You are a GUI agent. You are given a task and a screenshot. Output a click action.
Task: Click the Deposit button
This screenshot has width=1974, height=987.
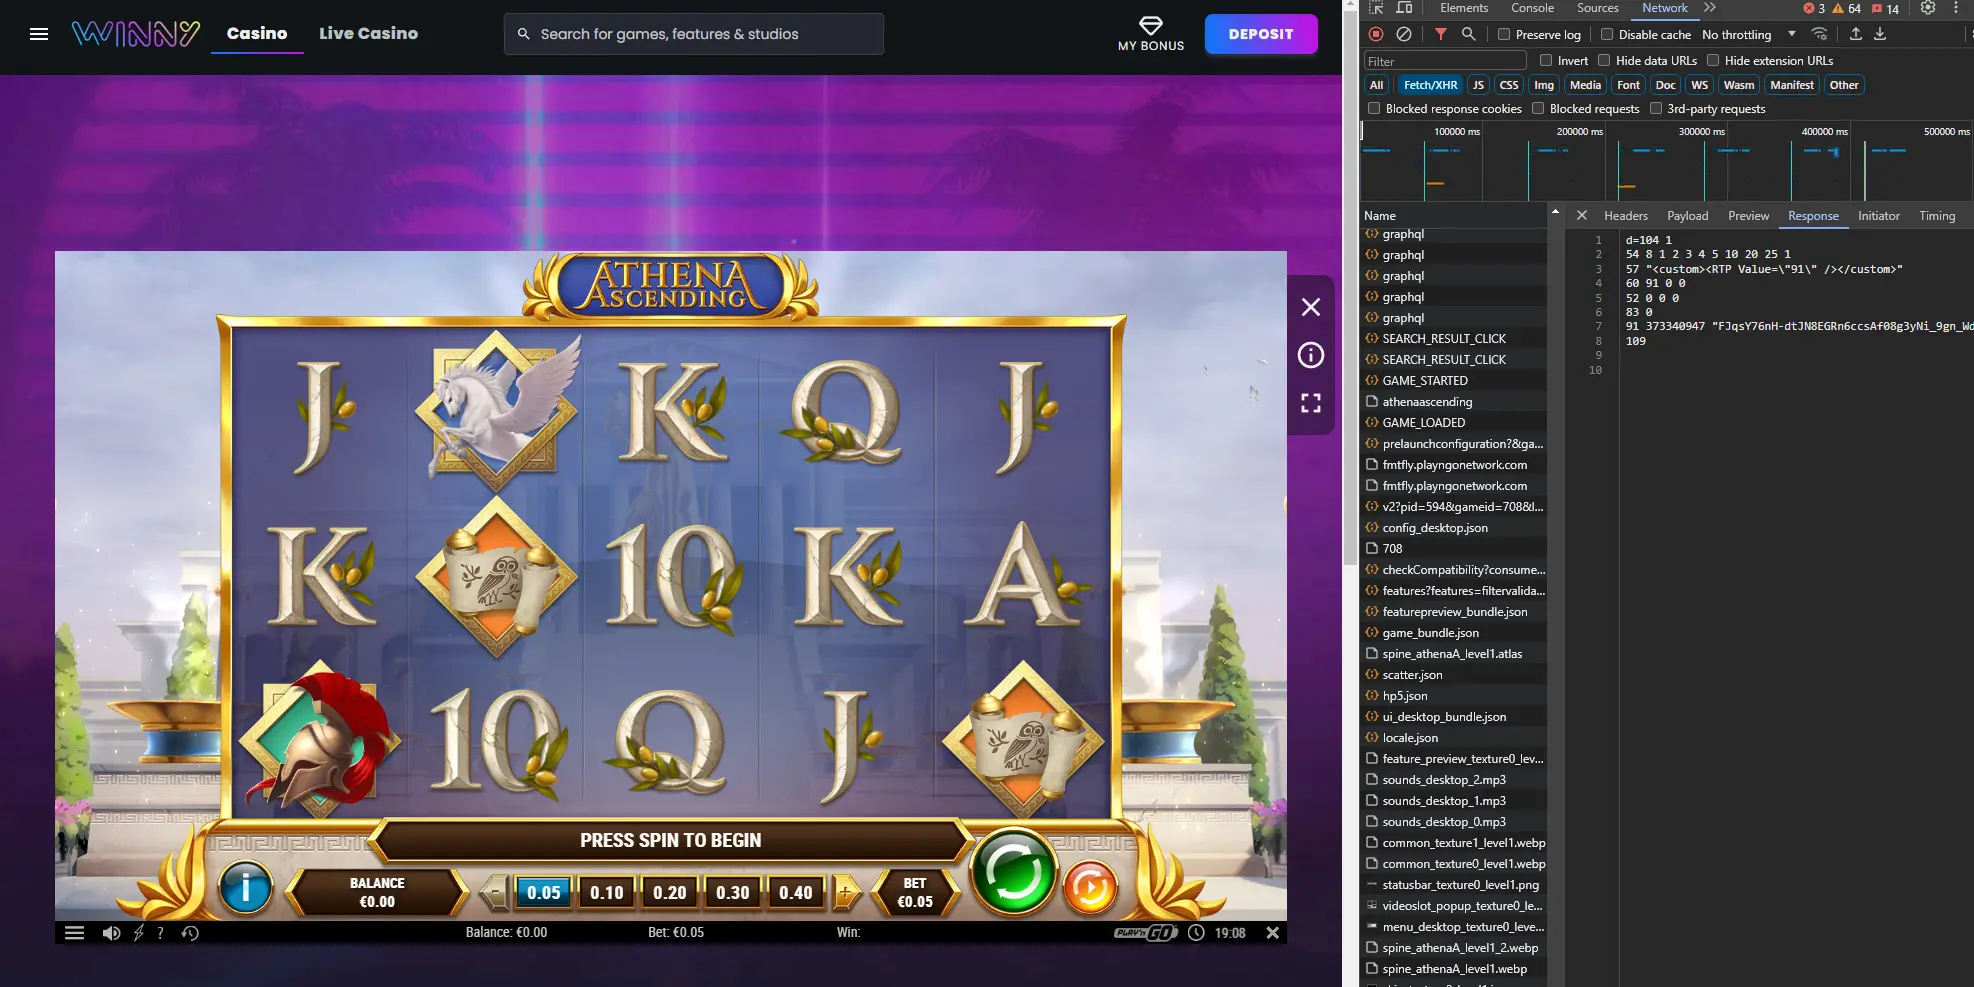coord(1261,34)
